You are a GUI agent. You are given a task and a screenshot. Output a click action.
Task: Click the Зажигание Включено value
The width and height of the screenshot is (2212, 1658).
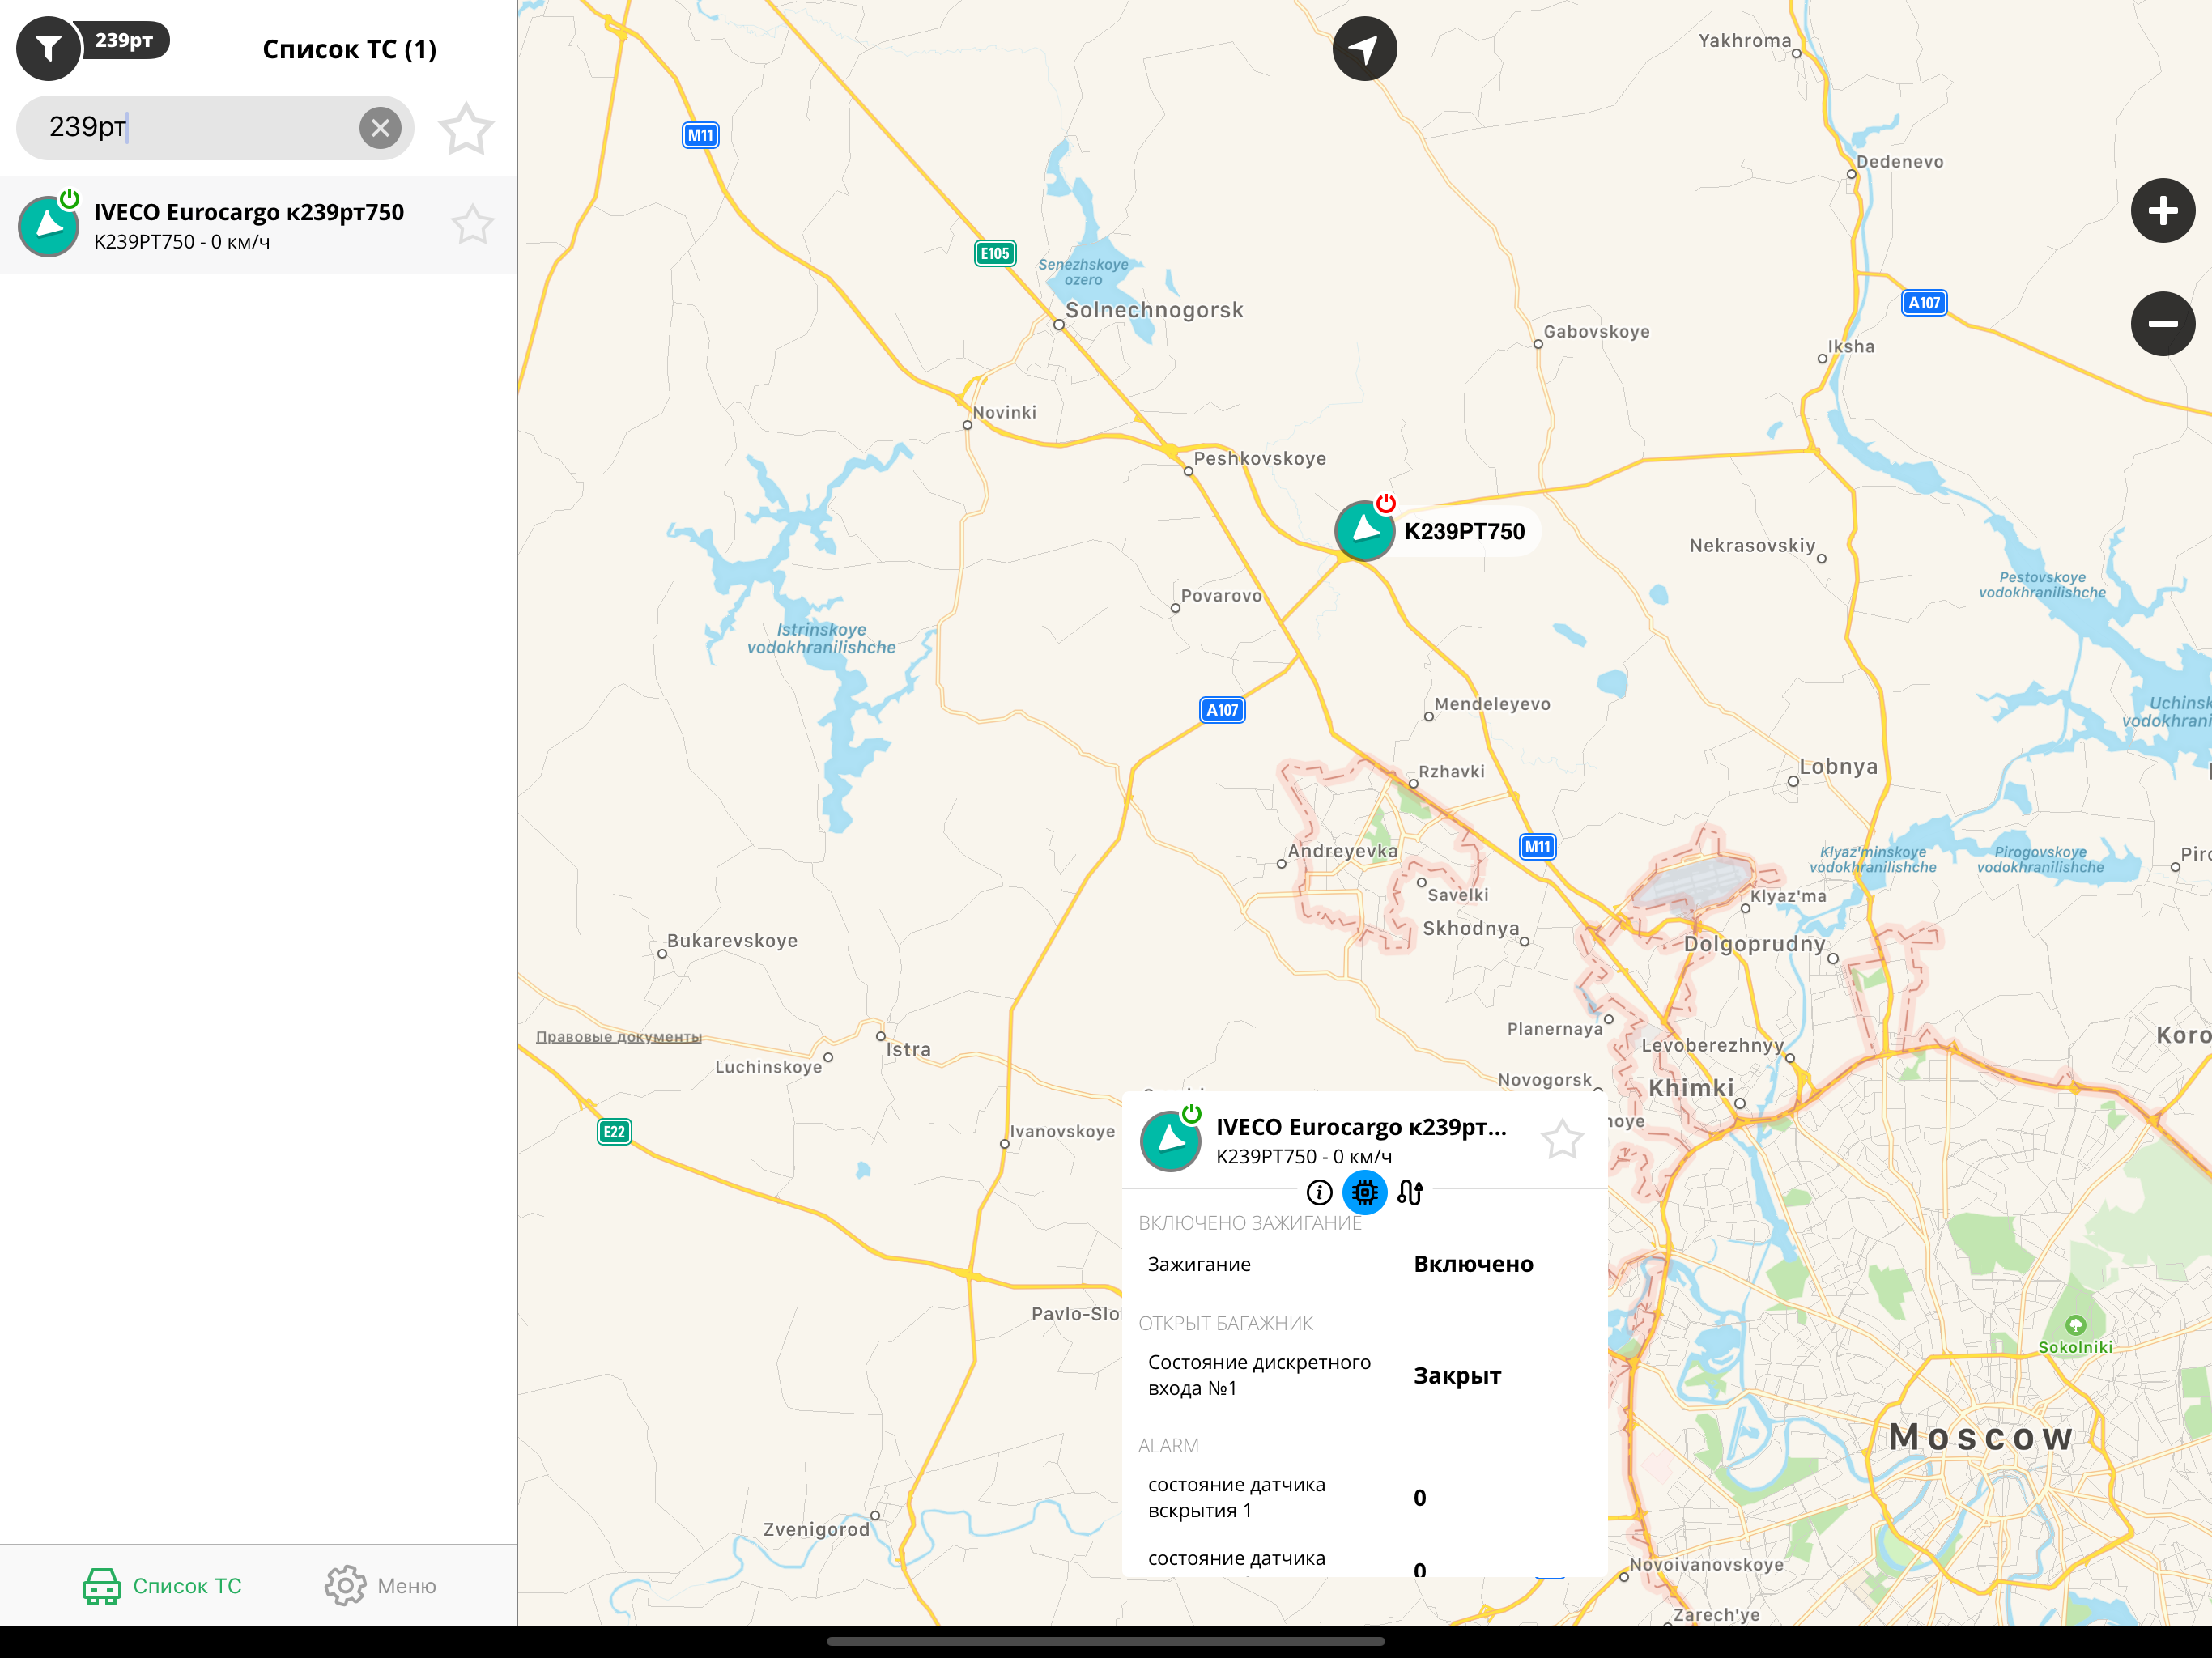(1473, 1264)
